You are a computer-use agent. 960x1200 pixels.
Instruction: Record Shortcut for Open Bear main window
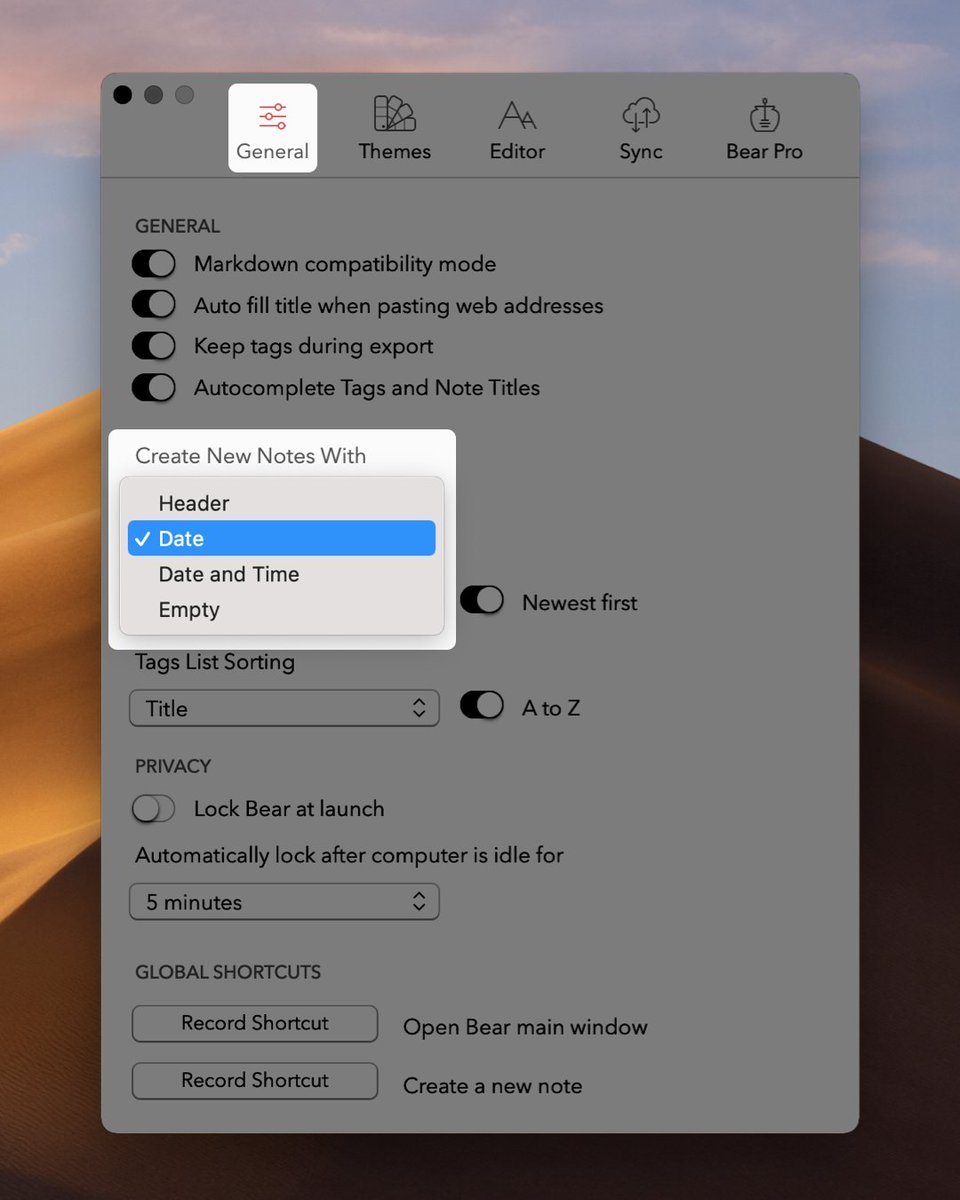255,1023
